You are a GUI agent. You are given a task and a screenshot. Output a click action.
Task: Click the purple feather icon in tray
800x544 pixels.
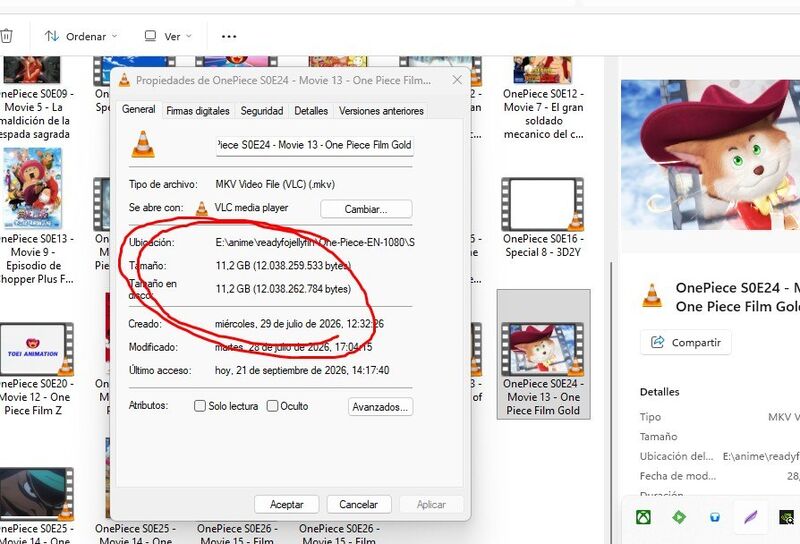pyautogui.click(x=751, y=517)
